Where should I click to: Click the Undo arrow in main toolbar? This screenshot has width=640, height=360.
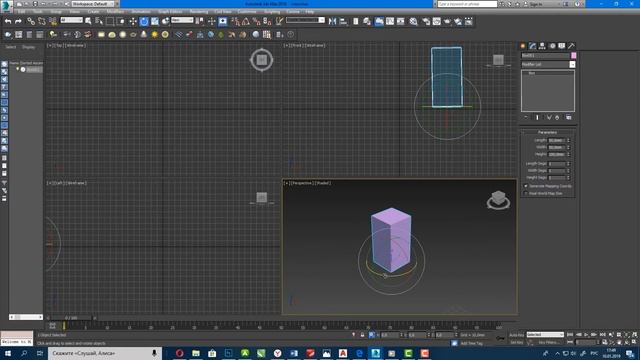pos(8,21)
